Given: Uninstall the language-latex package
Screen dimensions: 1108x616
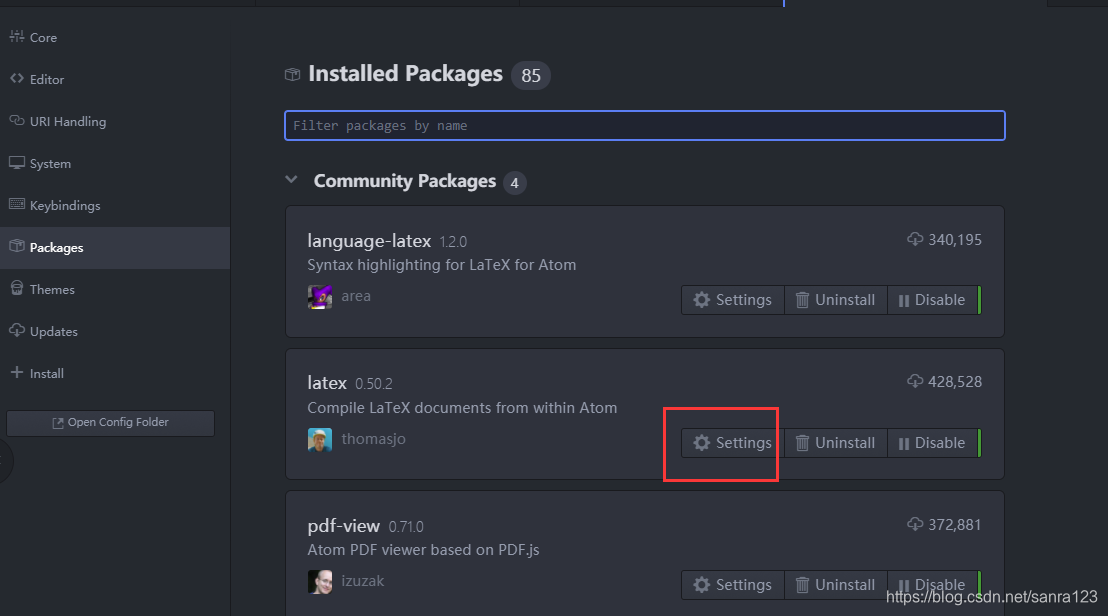Looking at the screenshot, I should pyautogui.click(x=836, y=300).
